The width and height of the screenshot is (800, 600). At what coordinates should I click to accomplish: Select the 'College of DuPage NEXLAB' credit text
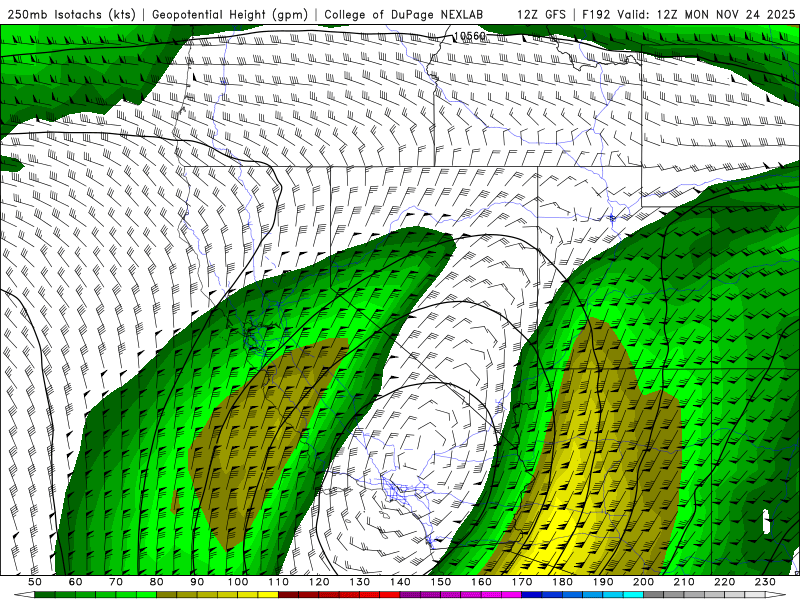click(404, 14)
